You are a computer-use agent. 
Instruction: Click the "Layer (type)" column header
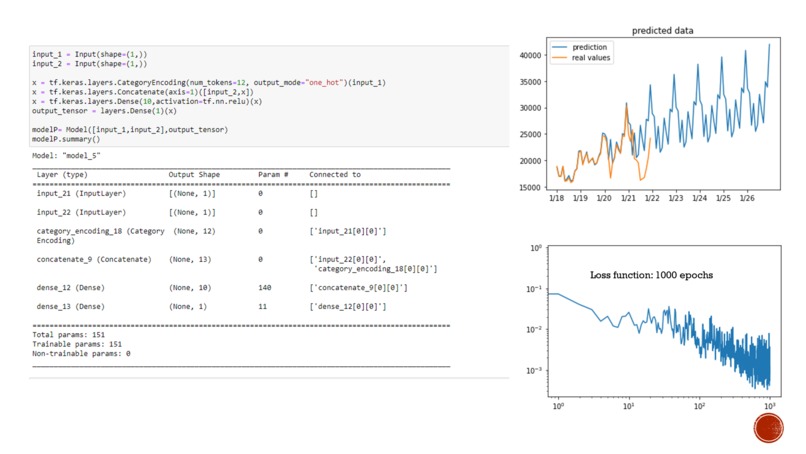(62, 175)
